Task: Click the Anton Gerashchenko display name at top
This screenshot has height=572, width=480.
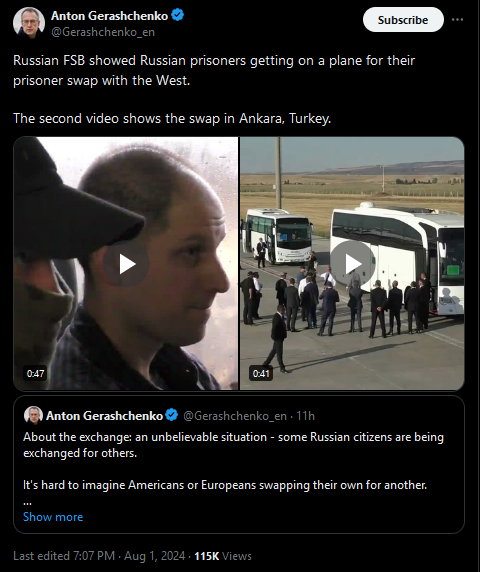Action: 109,16
